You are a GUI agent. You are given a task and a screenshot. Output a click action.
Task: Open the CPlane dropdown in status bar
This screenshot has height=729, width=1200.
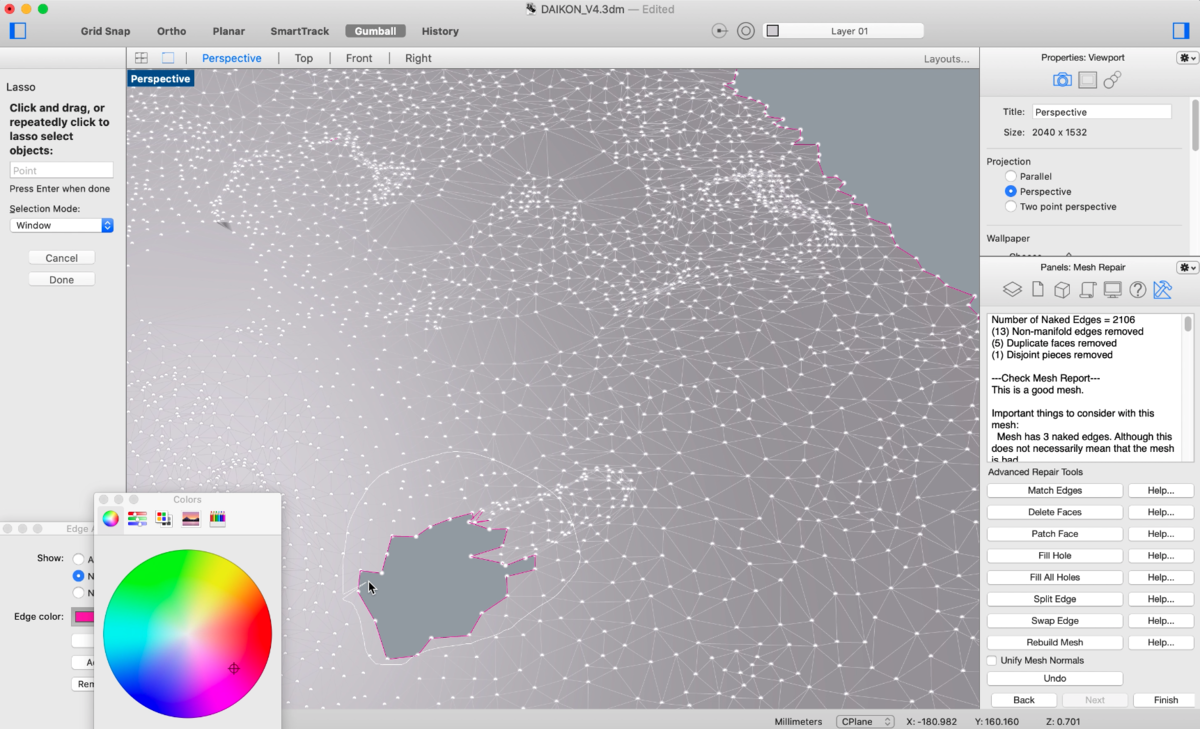(x=865, y=722)
